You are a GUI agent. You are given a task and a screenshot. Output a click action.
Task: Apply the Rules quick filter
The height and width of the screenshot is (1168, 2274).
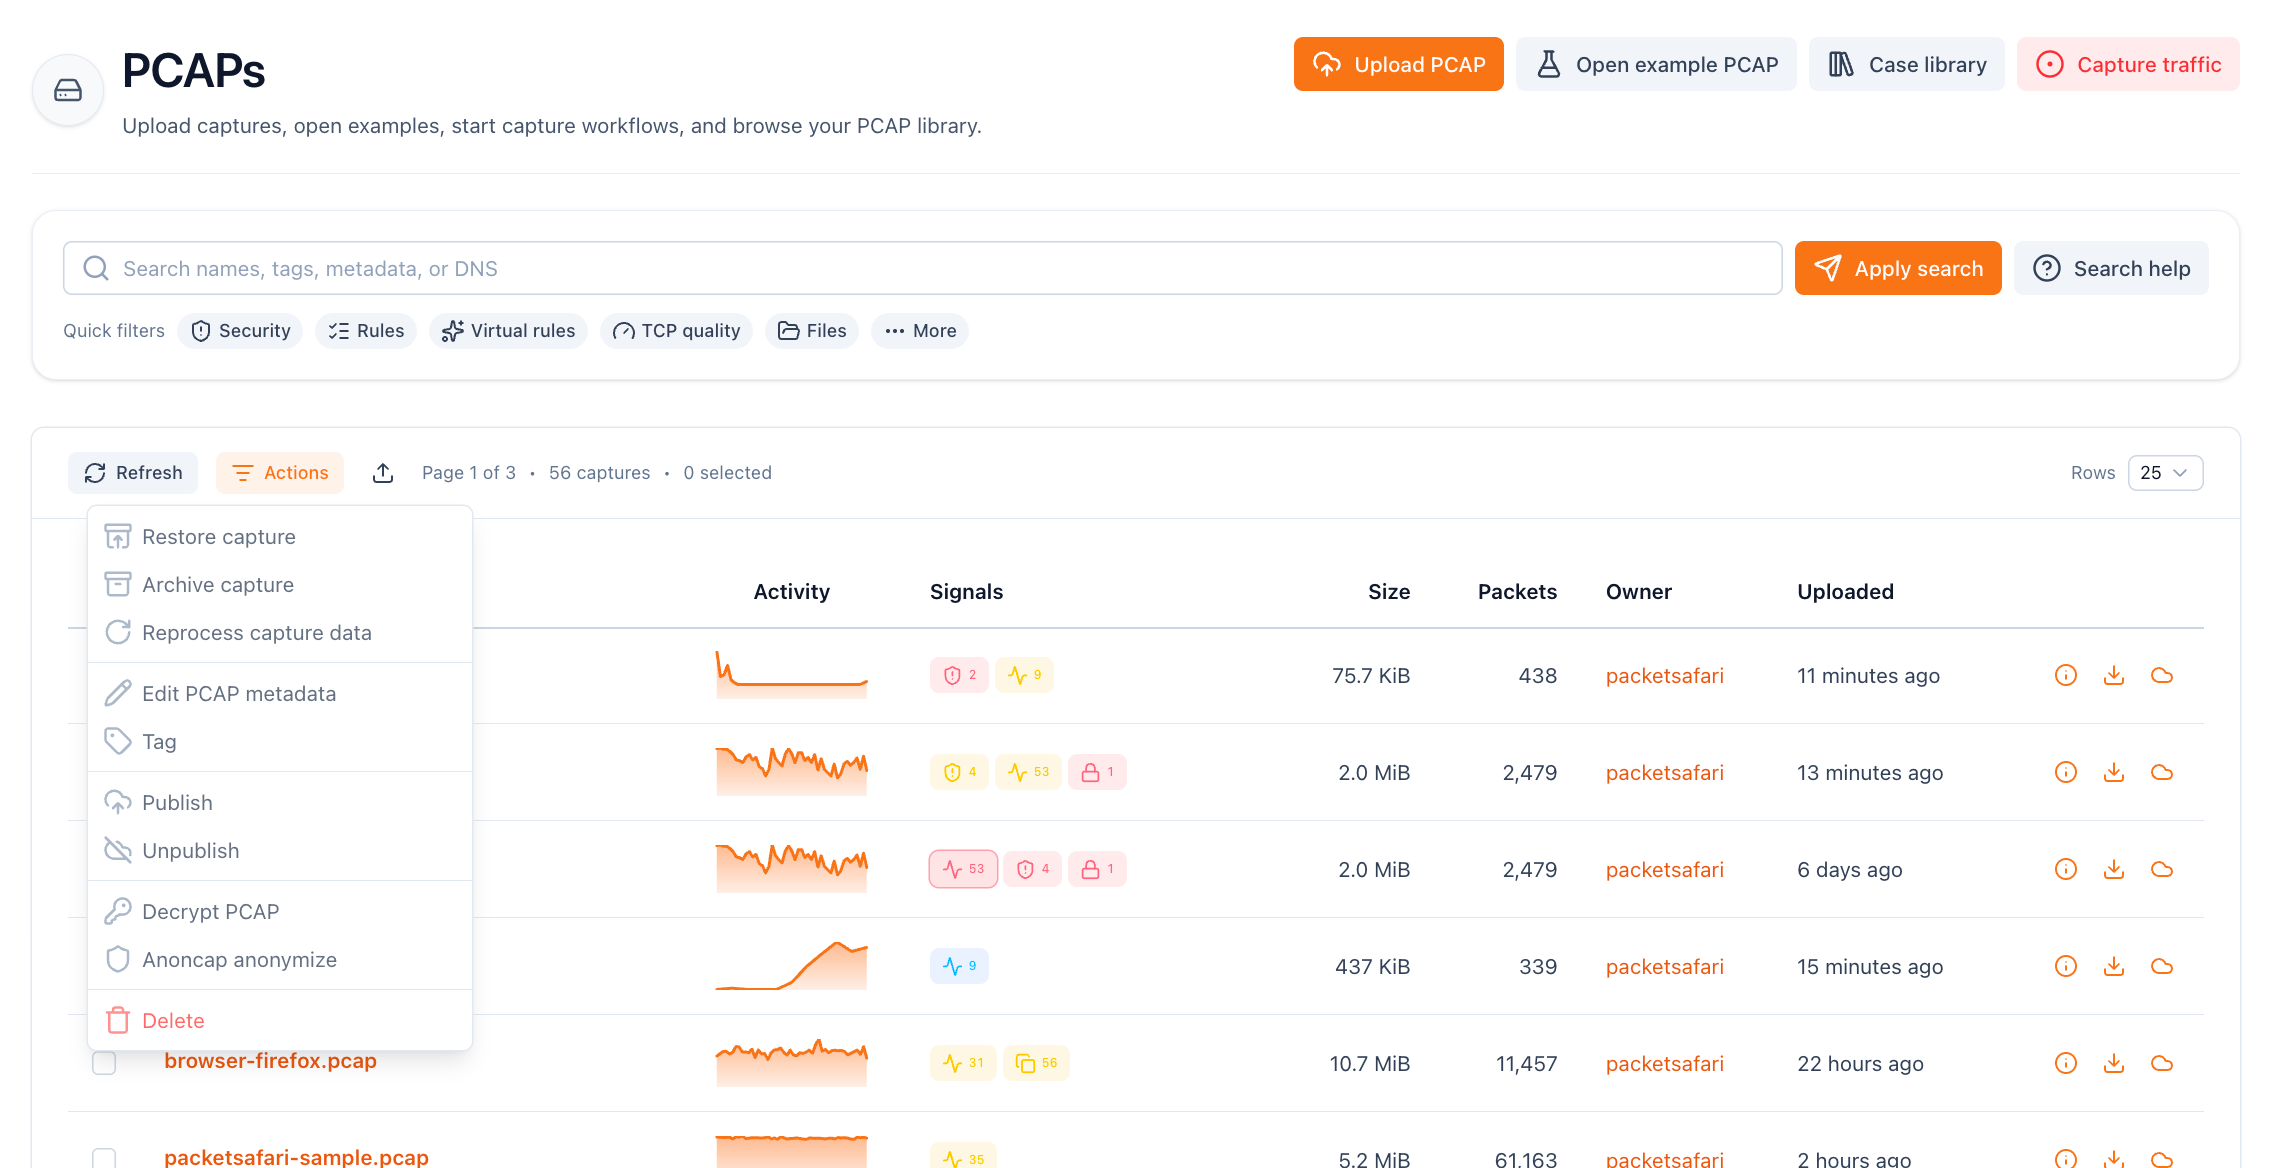pos(366,331)
